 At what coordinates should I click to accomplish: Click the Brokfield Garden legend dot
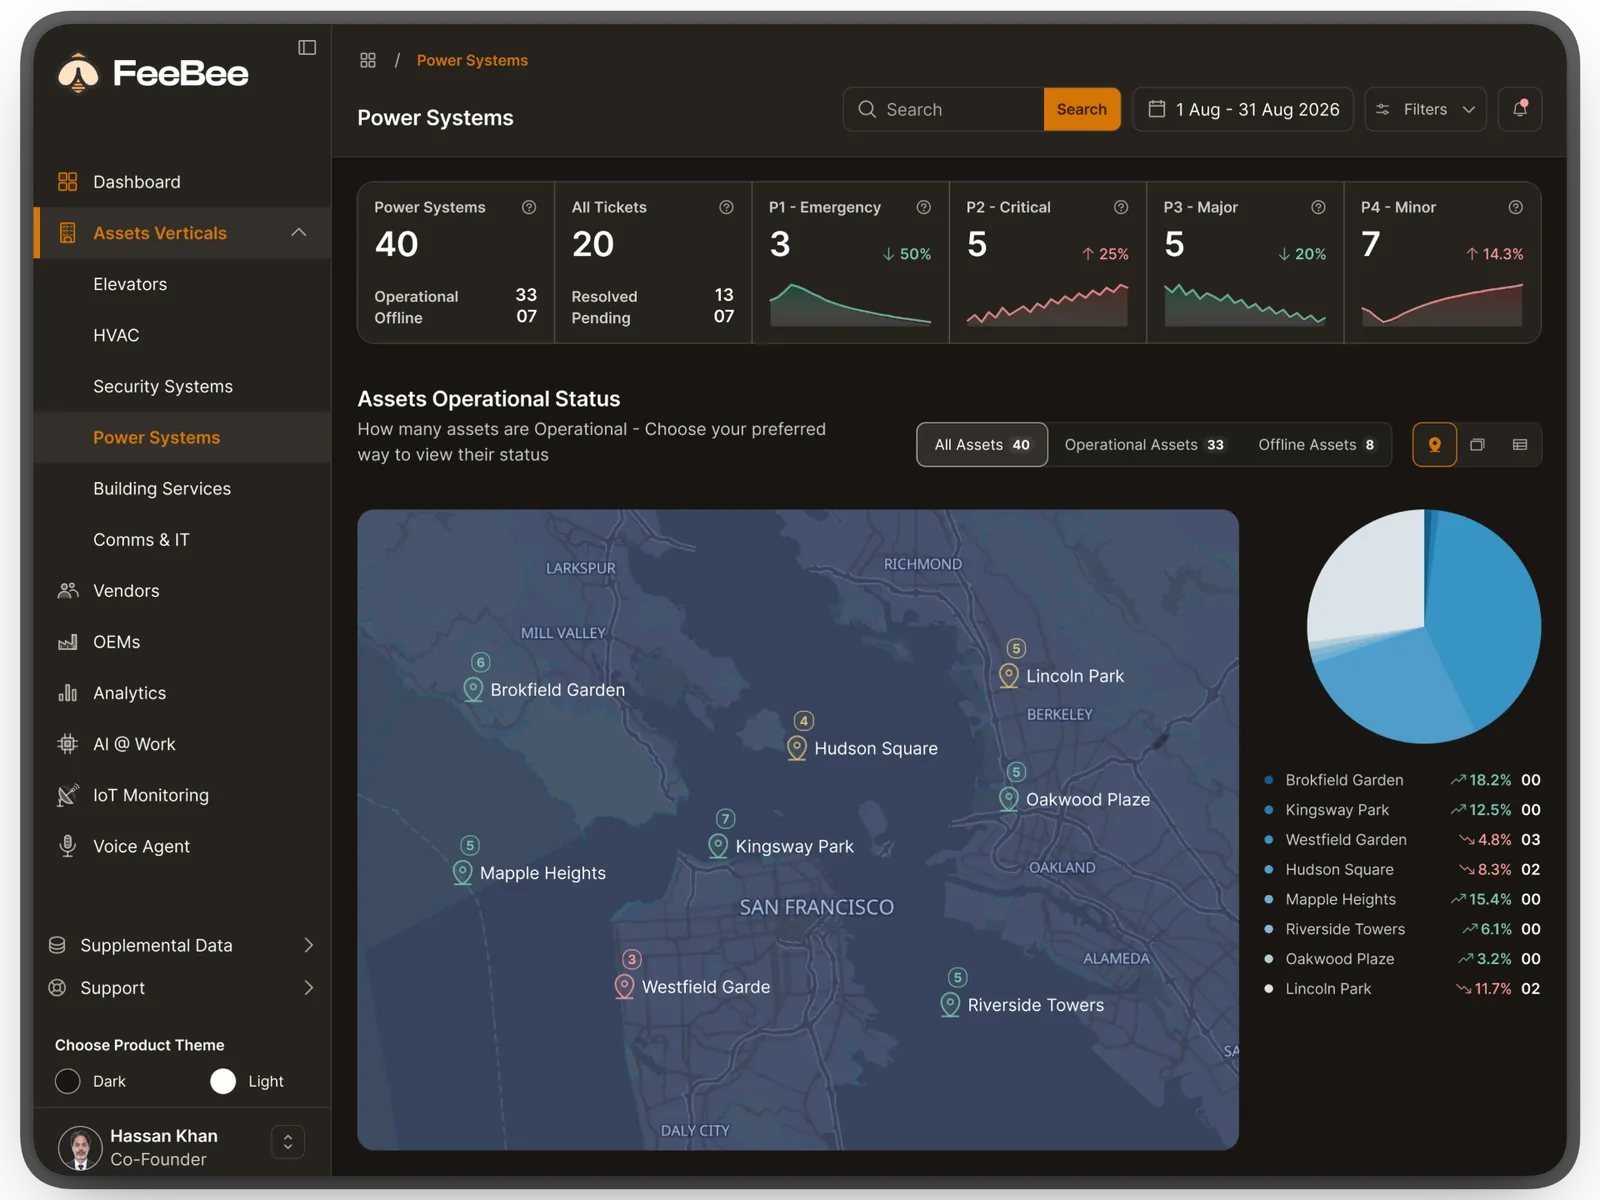click(1268, 780)
